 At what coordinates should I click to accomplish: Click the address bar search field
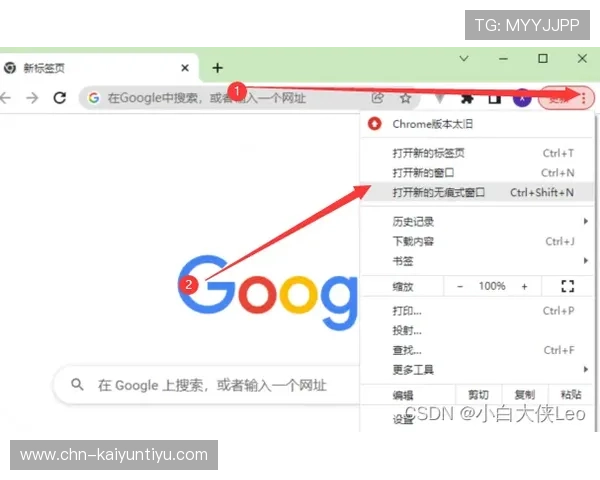[x=250, y=98]
